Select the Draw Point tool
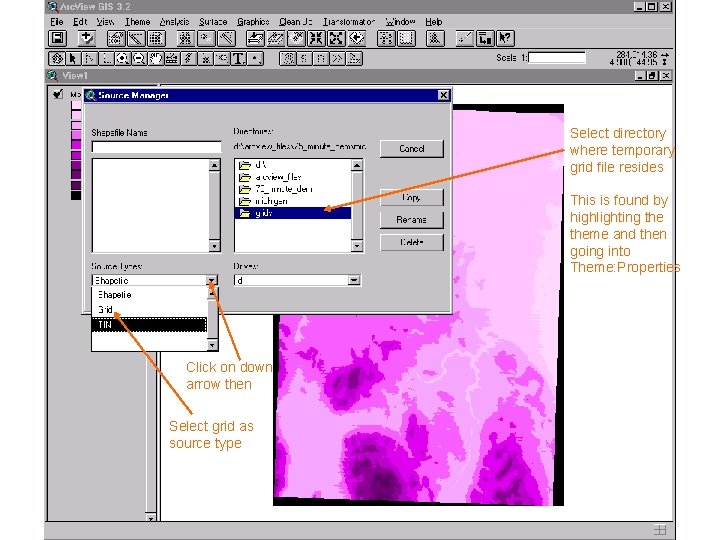720x540 pixels. (255, 58)
